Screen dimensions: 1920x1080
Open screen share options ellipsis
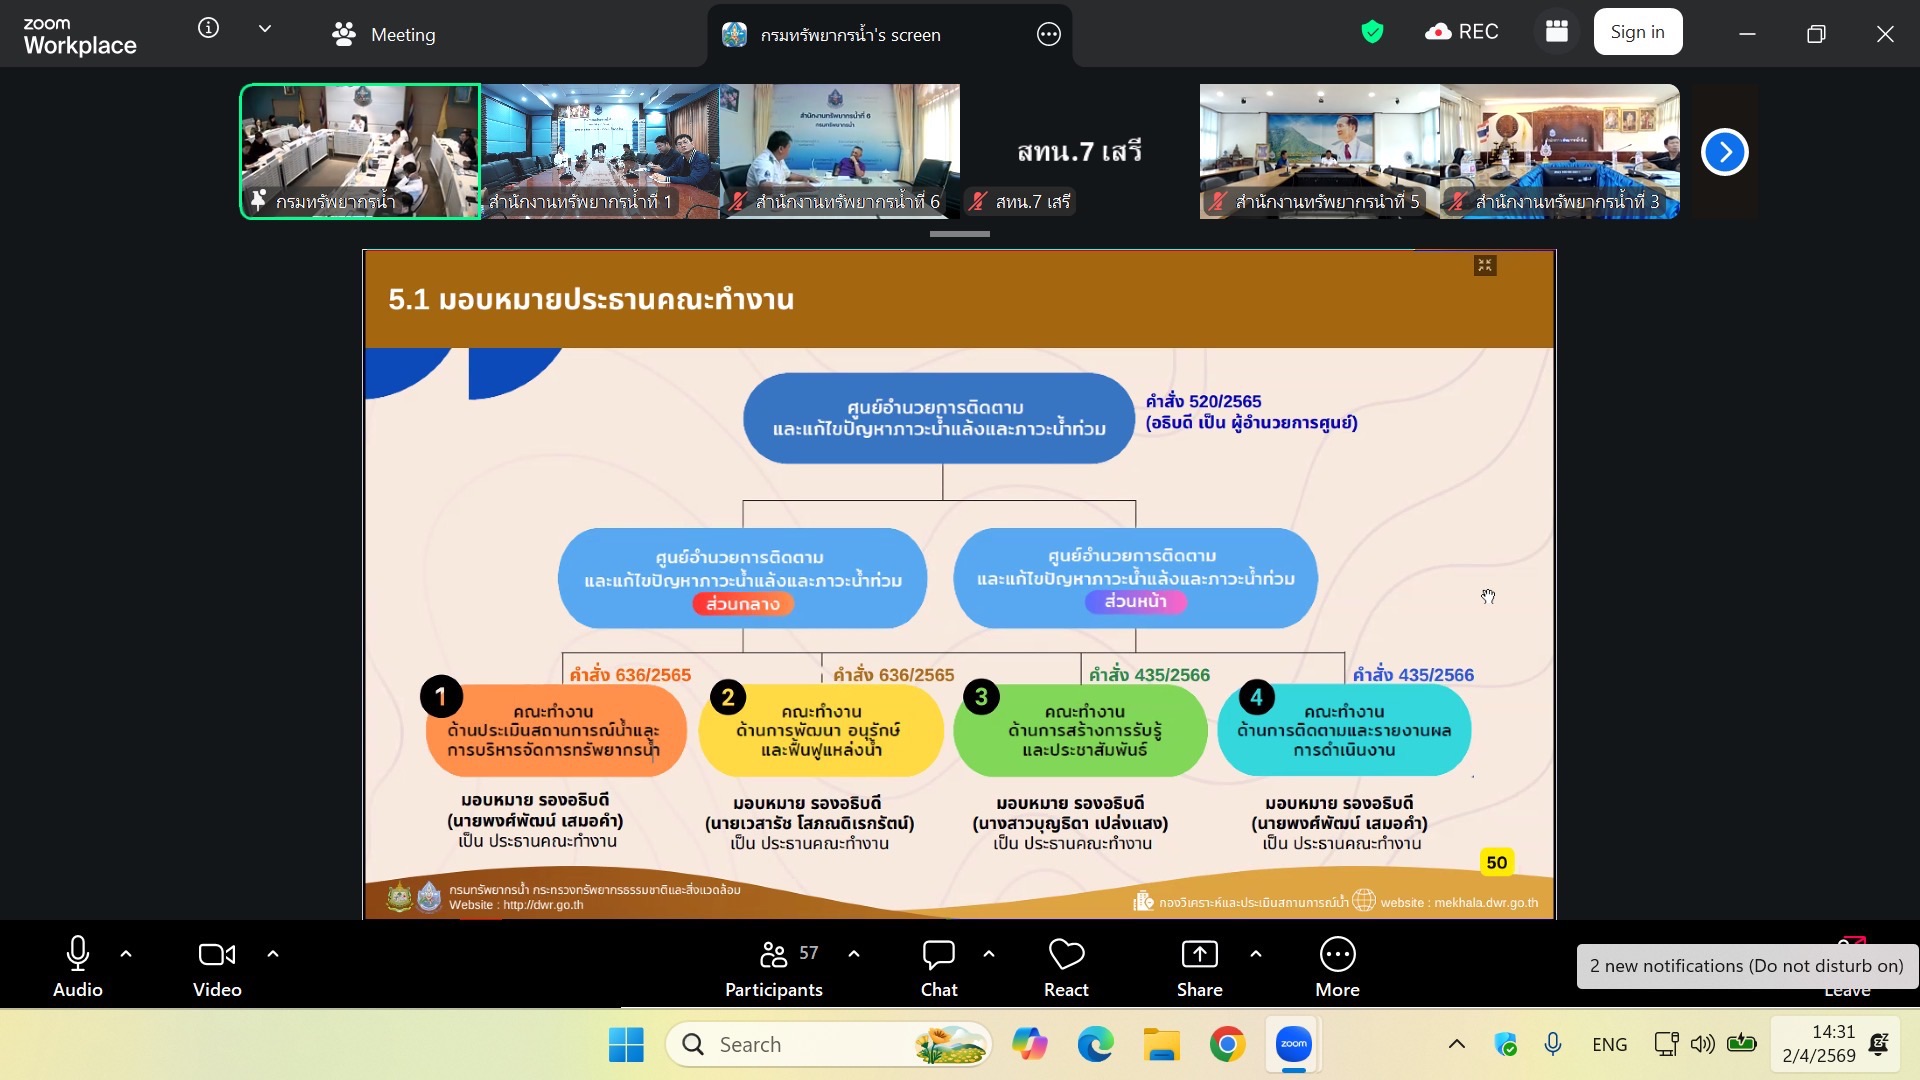click(1048, 34)
